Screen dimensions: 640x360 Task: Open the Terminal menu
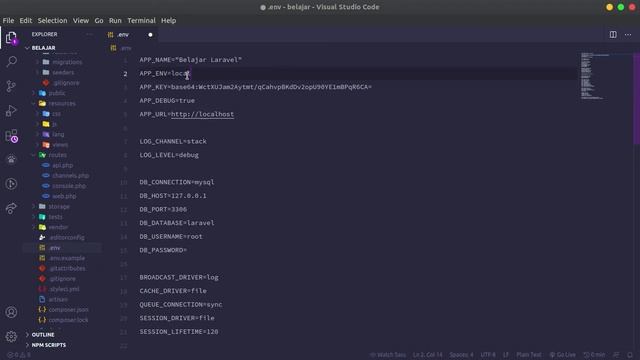click(141, 20)
